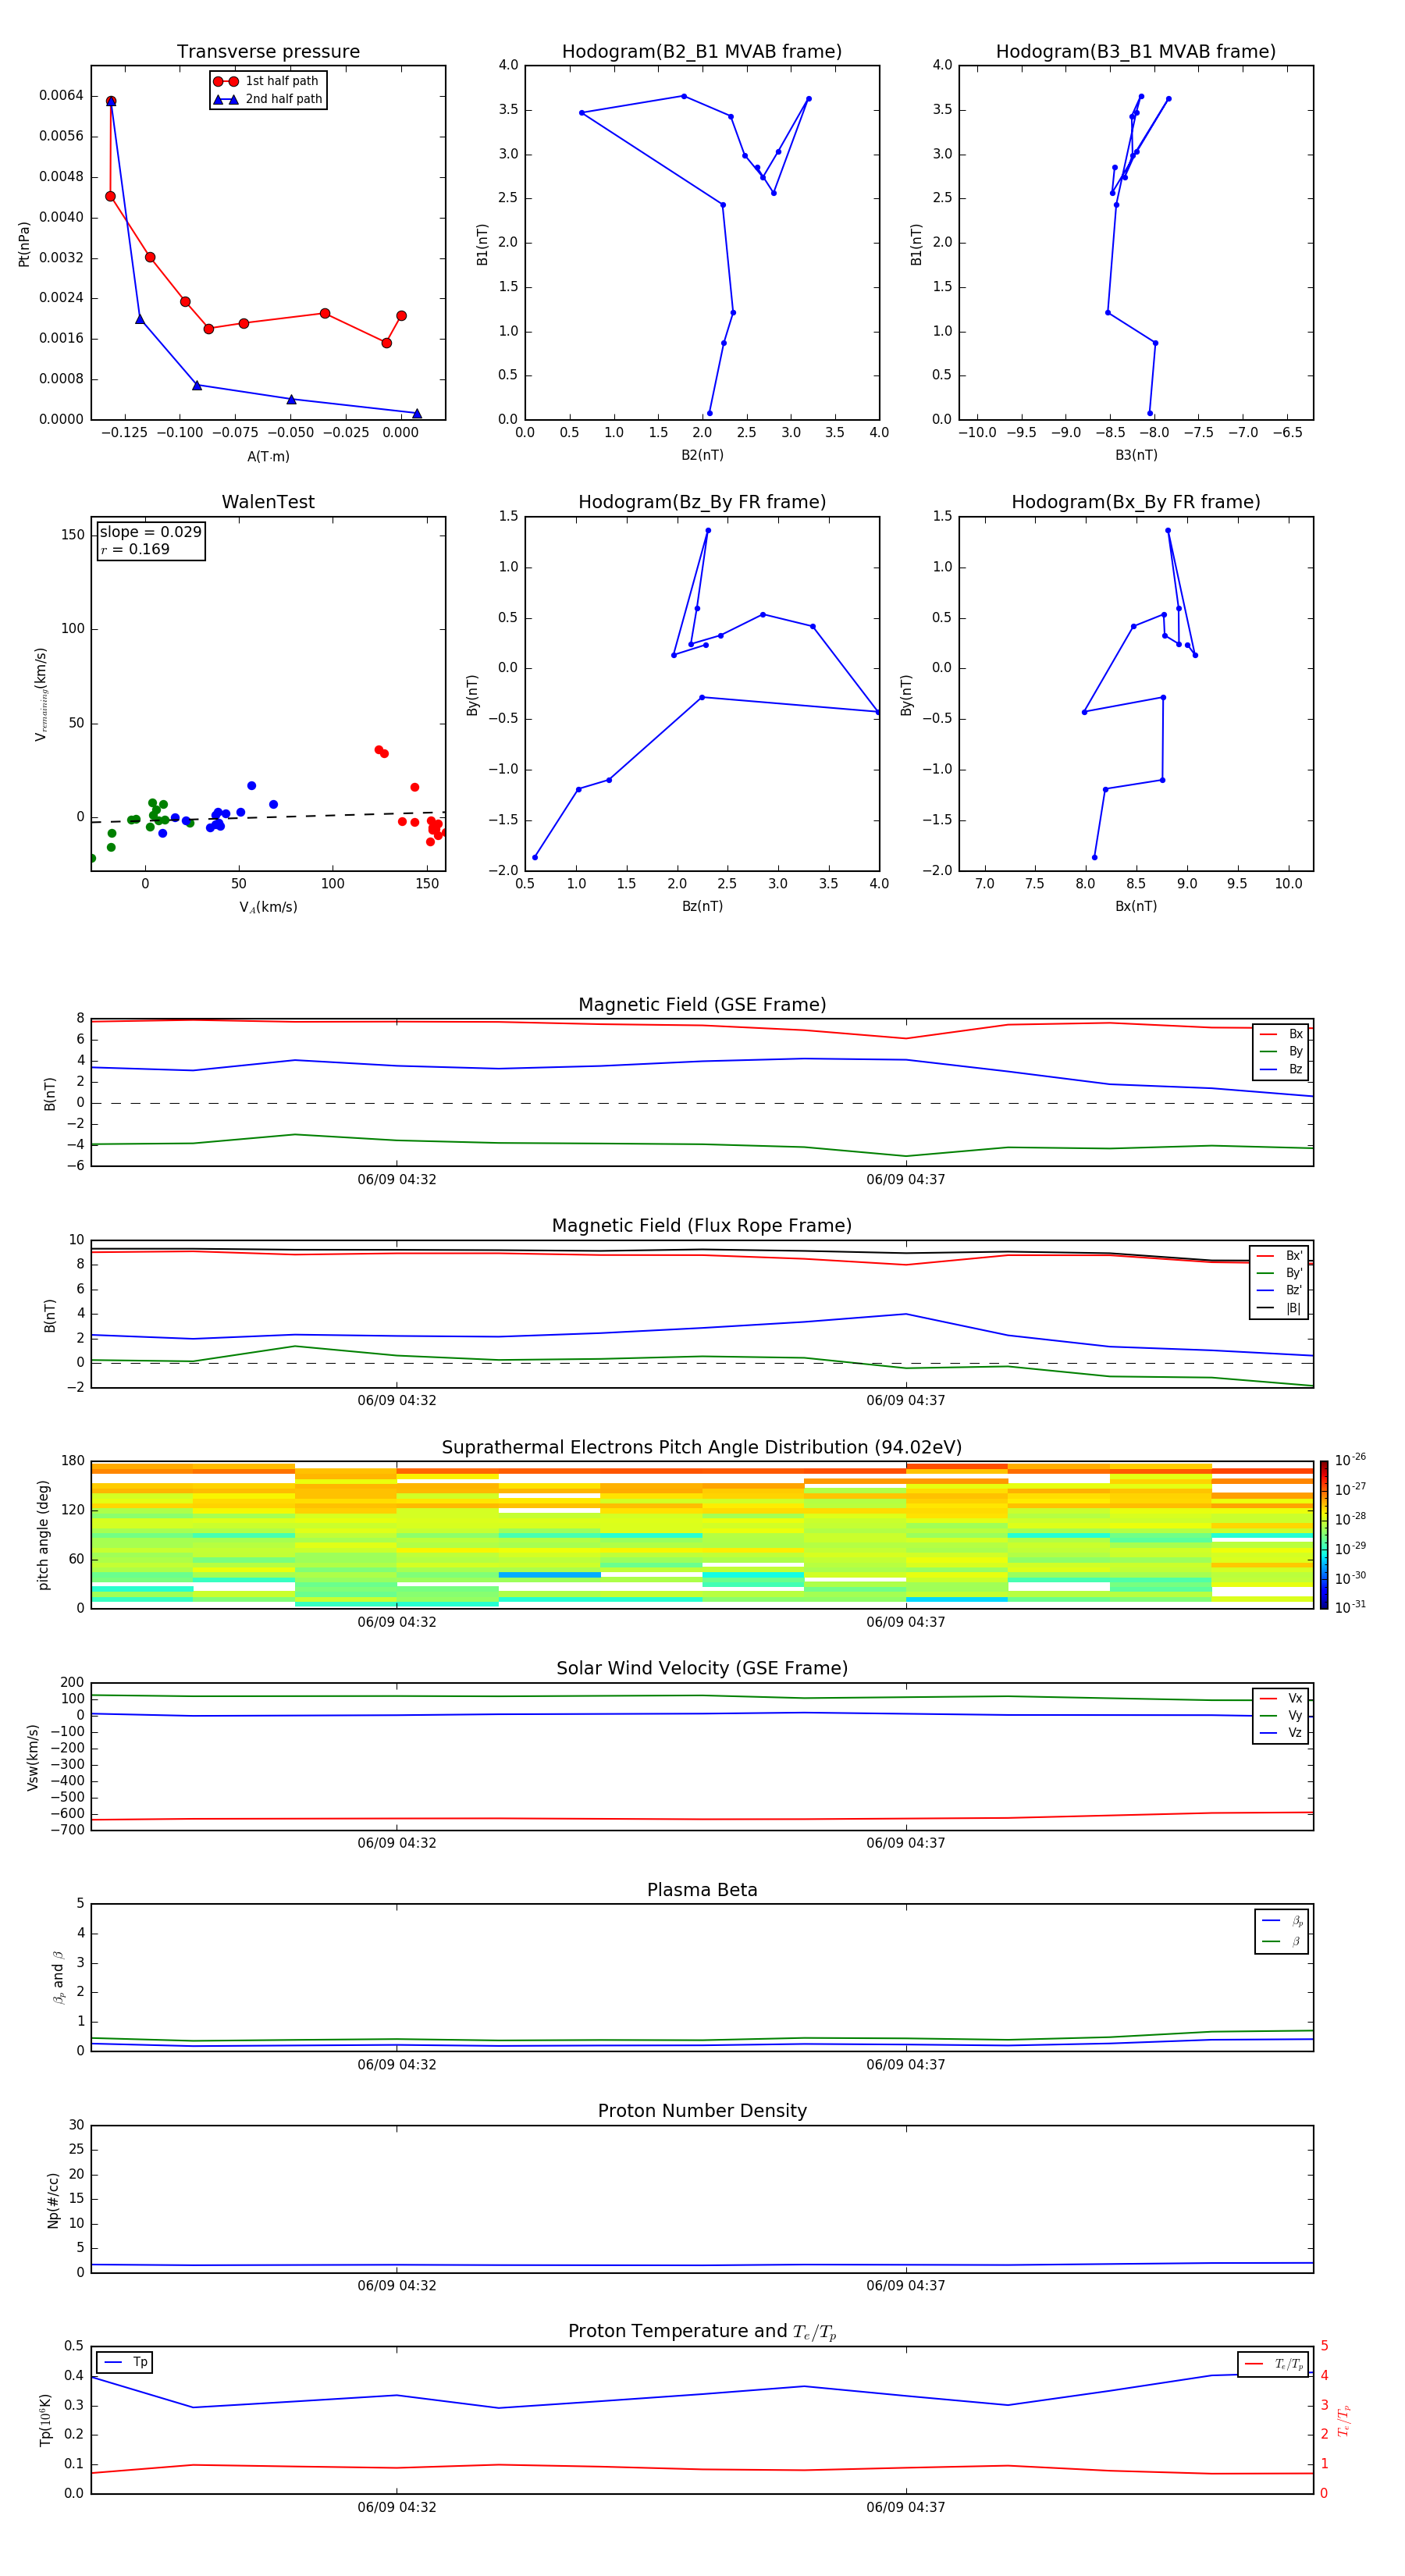The image size is (1405, 2576).
Task: Click the "Pt(nPa)" y-axis label
Action: (24, 243)
